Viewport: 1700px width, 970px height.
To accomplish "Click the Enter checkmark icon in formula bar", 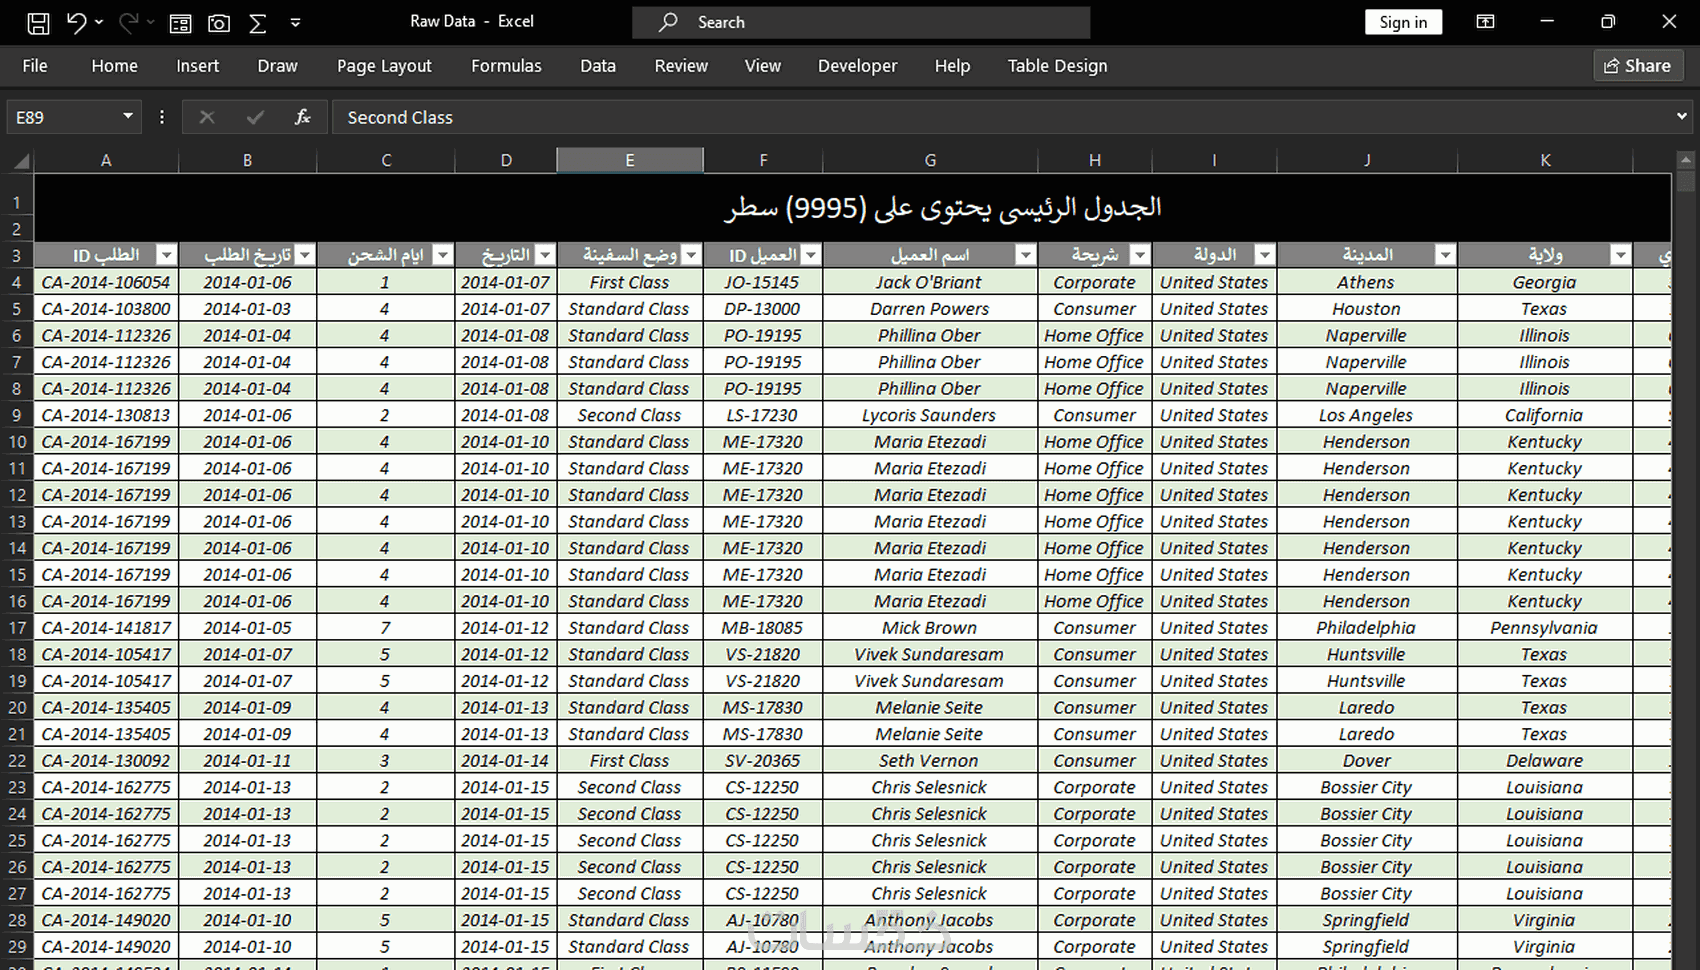I will click(255, 117).
